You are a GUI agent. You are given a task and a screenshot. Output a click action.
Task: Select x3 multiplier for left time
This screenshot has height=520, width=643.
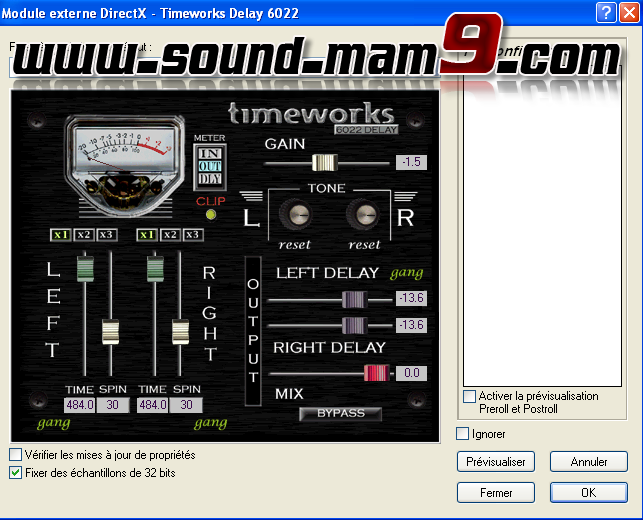[x=106, y=235]
